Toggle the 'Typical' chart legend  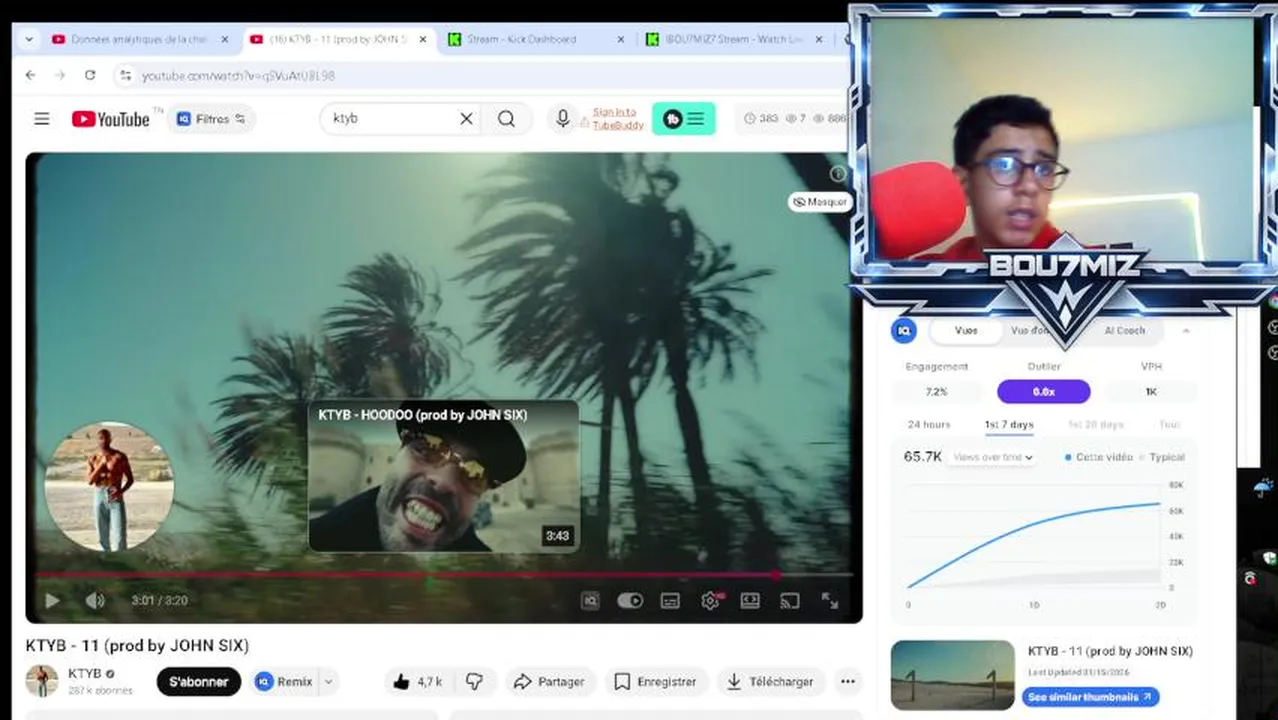[1162, 457]
